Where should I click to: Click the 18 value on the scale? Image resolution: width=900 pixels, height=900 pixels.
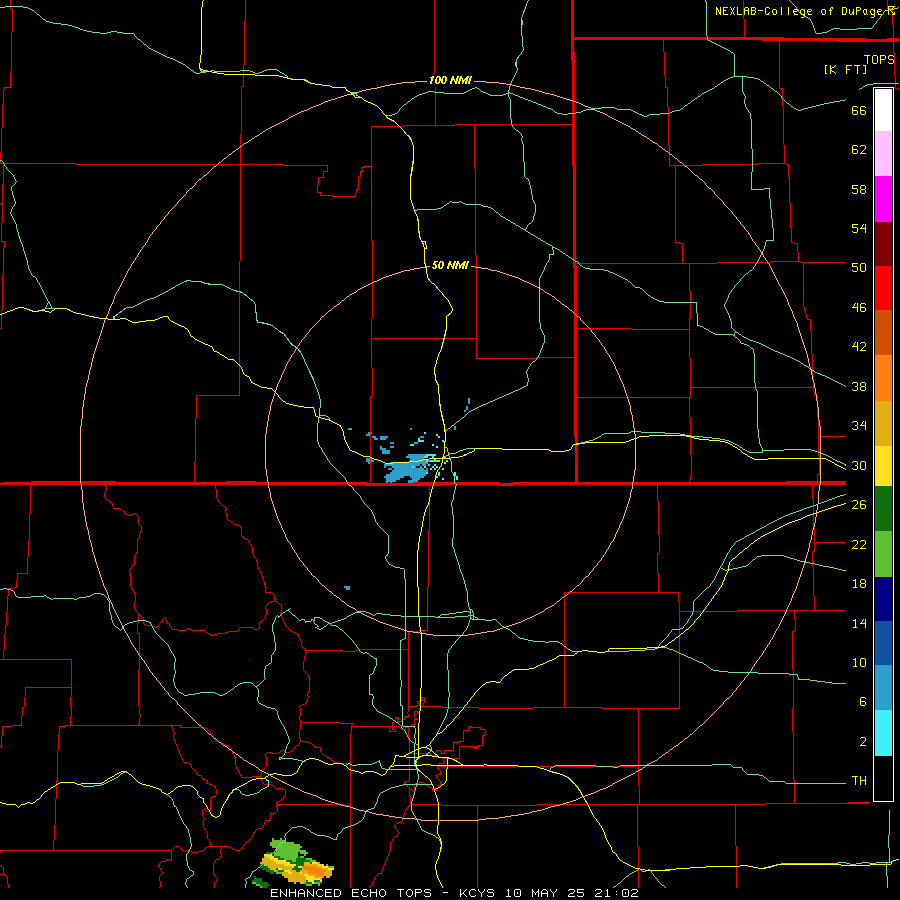(x=859, y=584)
